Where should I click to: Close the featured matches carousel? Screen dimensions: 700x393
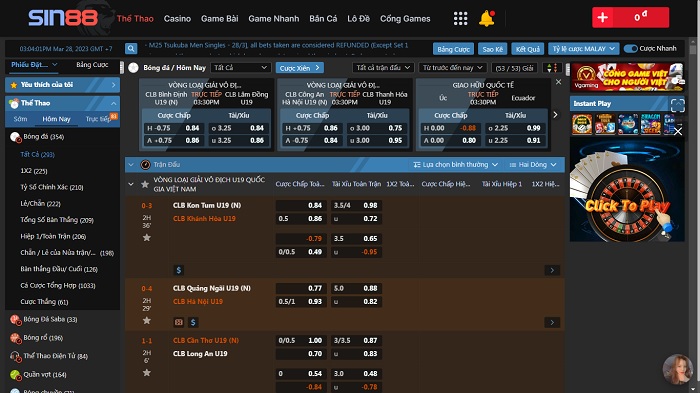pos(558,82)
